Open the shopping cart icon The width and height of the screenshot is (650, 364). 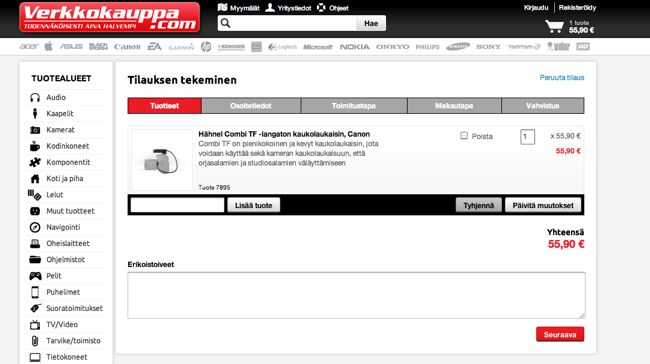pyautogui.click(x=554, y=27)
